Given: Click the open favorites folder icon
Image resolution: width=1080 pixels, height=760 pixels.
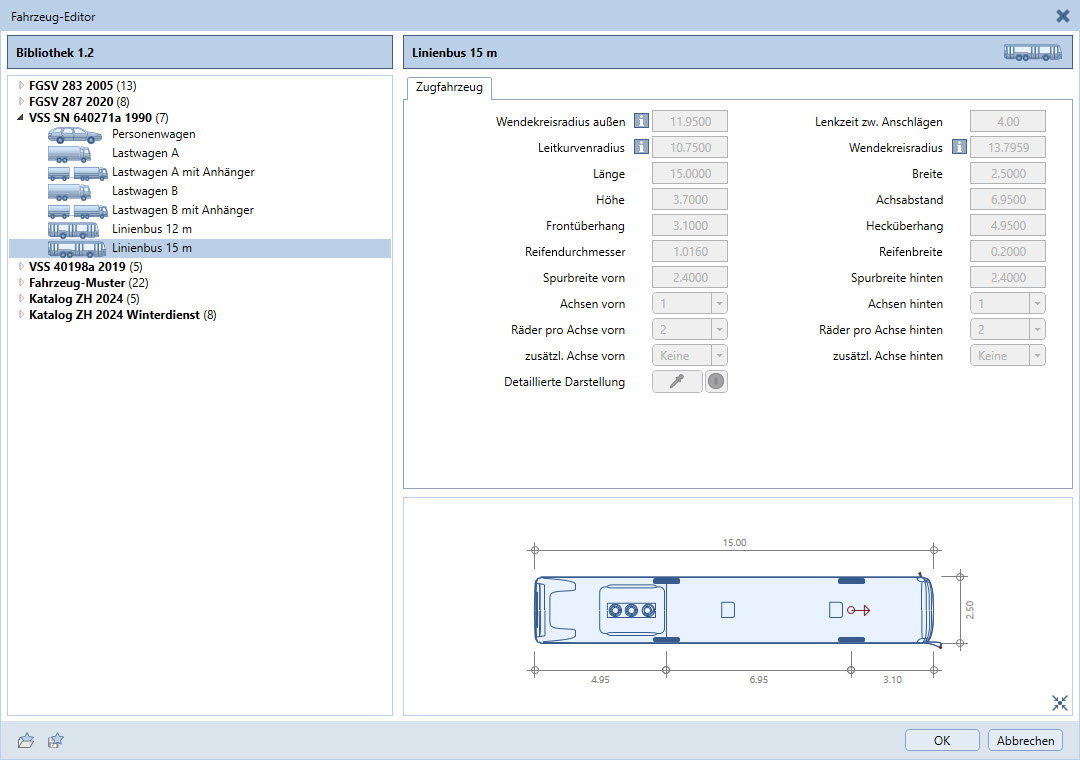Looking at the screenshot, I should click(26, 740).
